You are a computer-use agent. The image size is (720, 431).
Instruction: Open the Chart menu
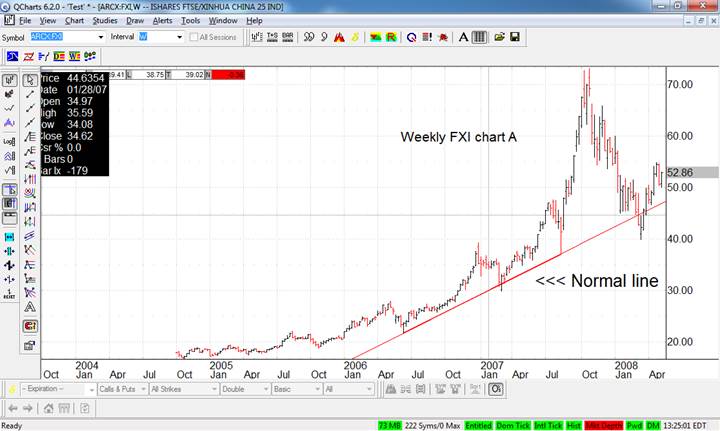tap(74, 21)
